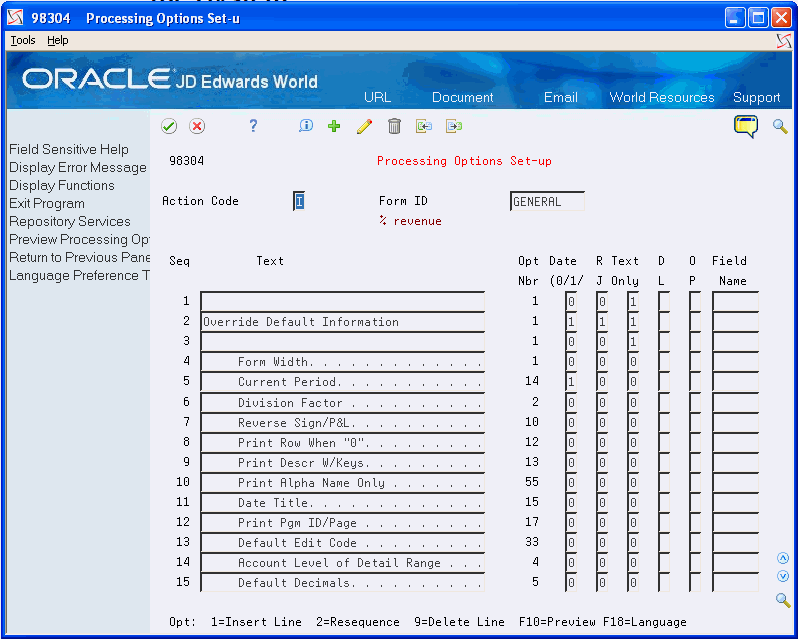Click the '% revenue' form description text

click(410, 221)
